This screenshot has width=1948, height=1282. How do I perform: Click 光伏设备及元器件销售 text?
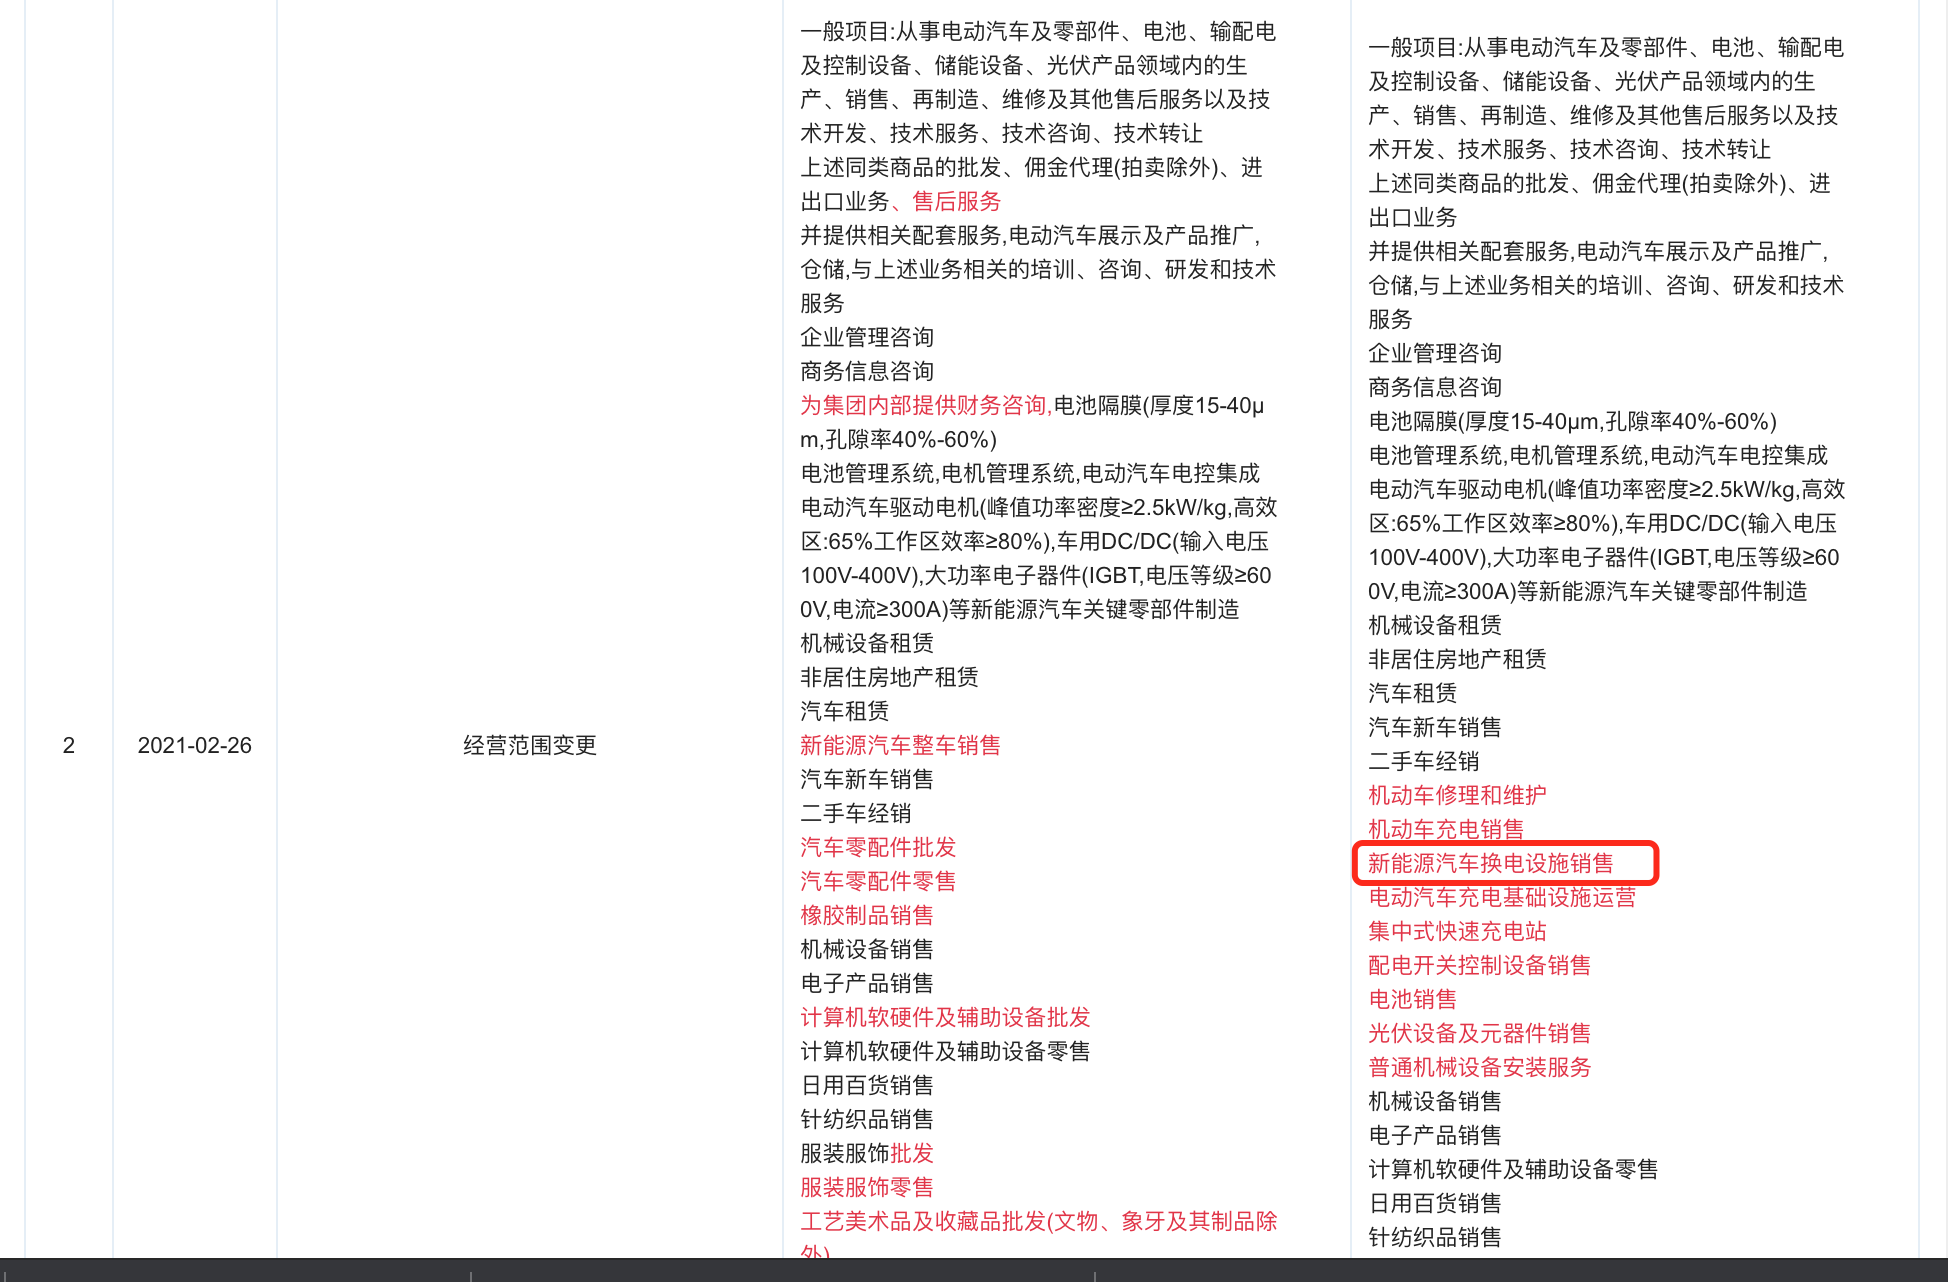1479,1033
